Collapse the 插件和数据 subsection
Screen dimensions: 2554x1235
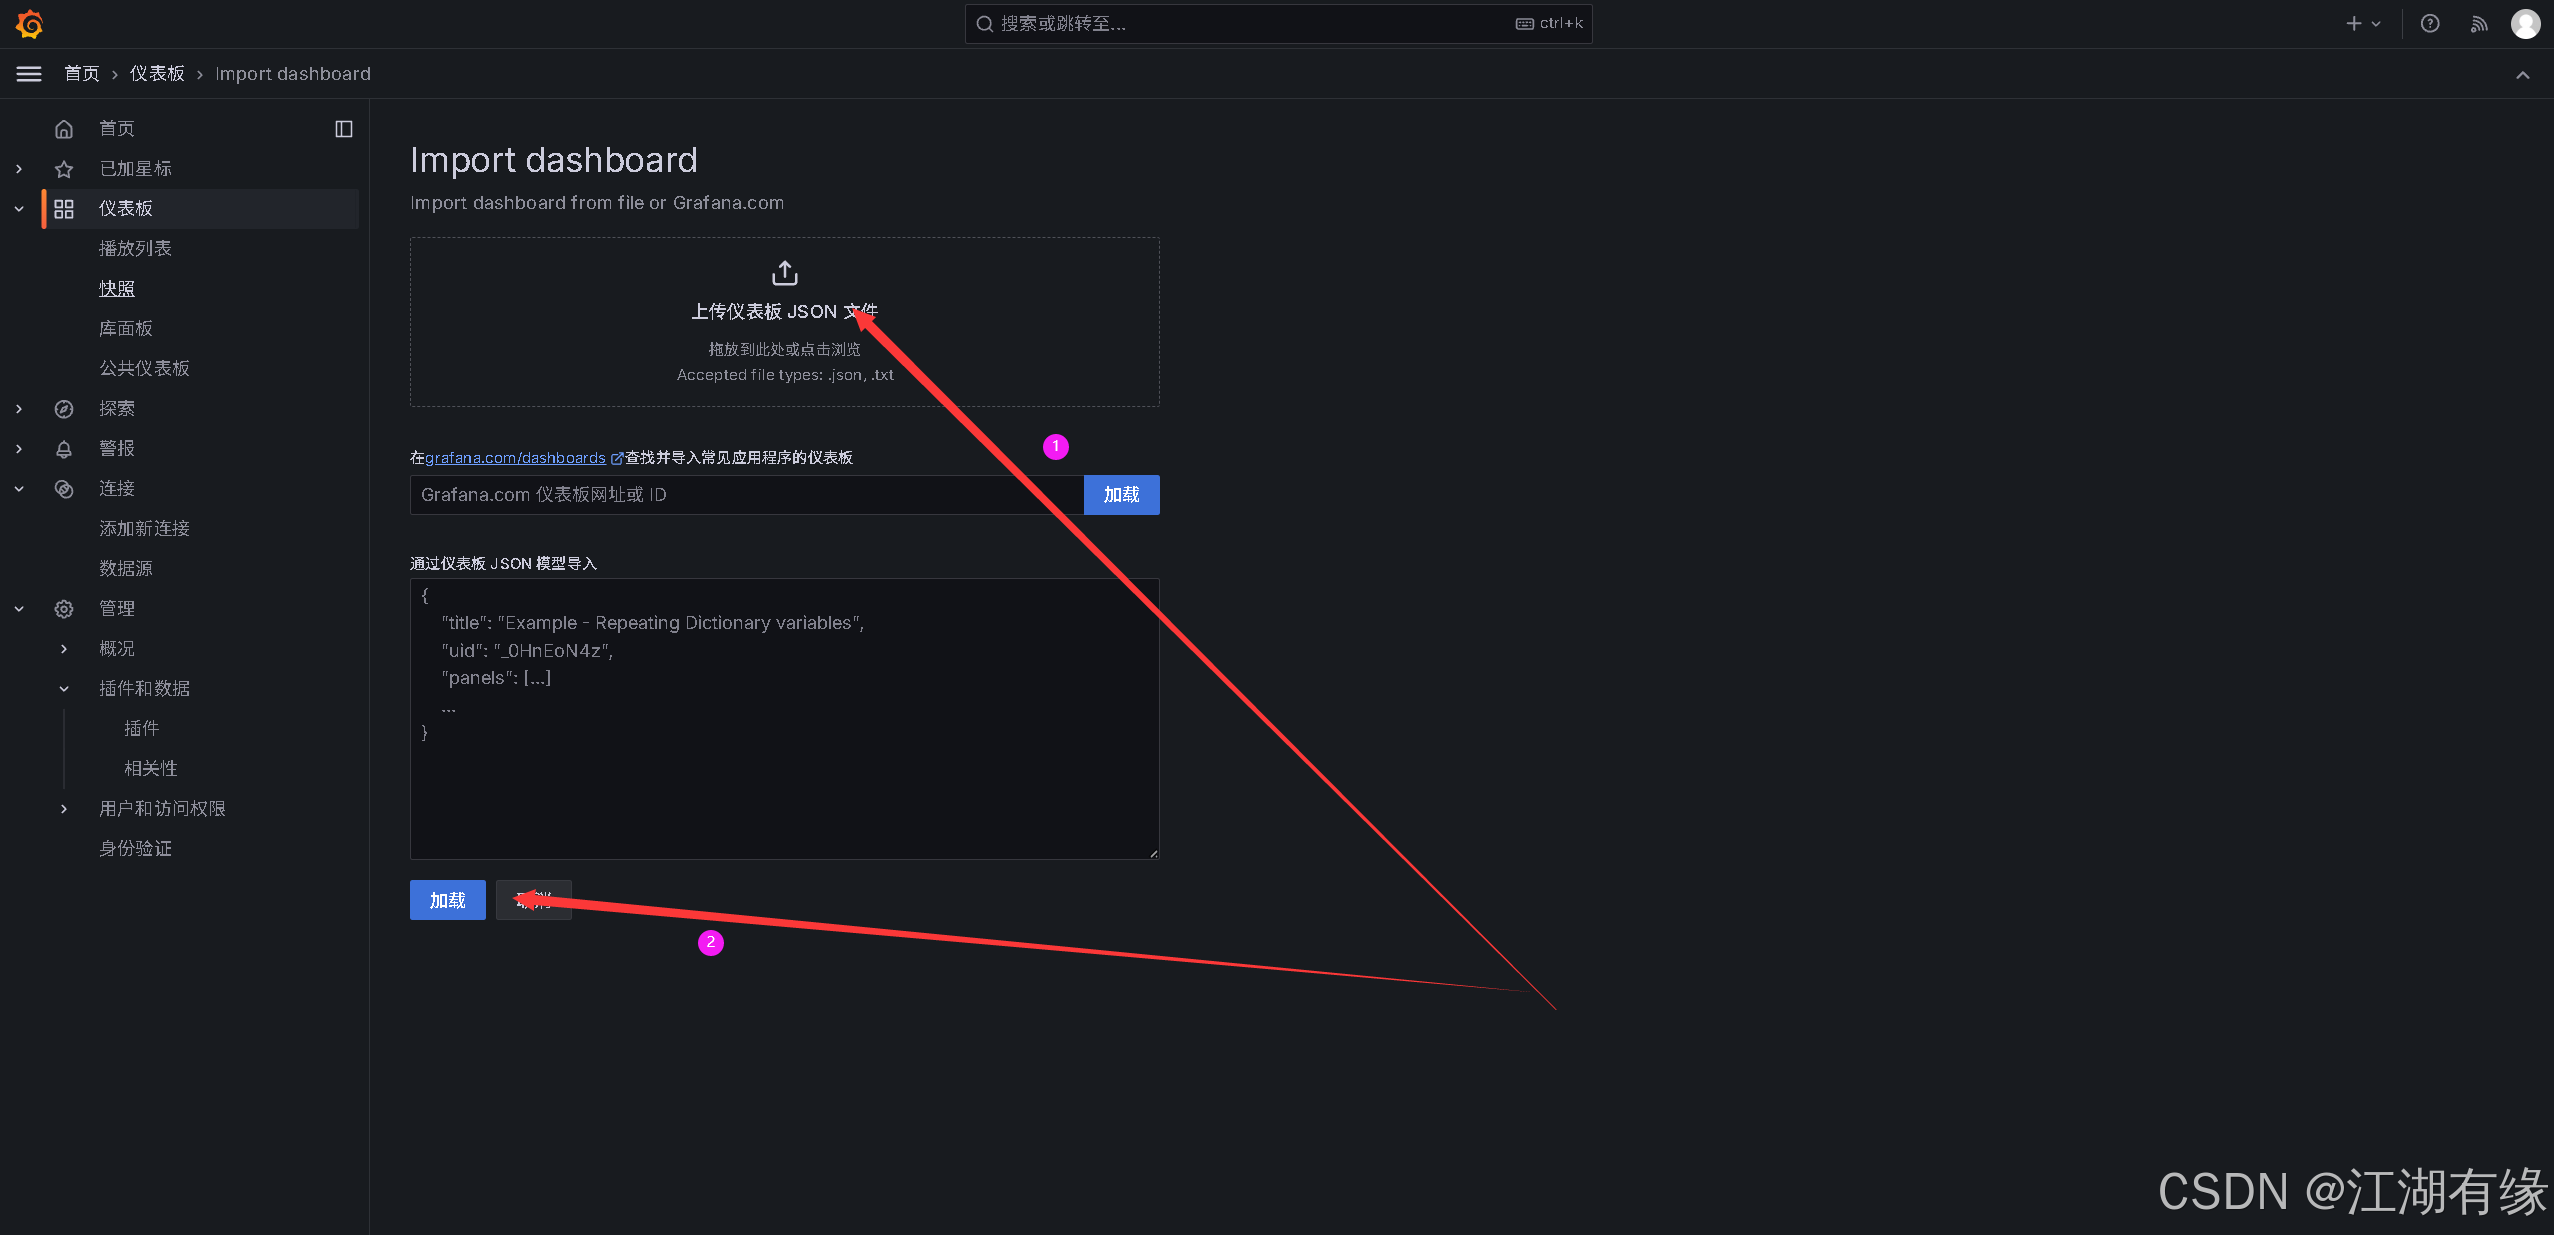[64, 689]
